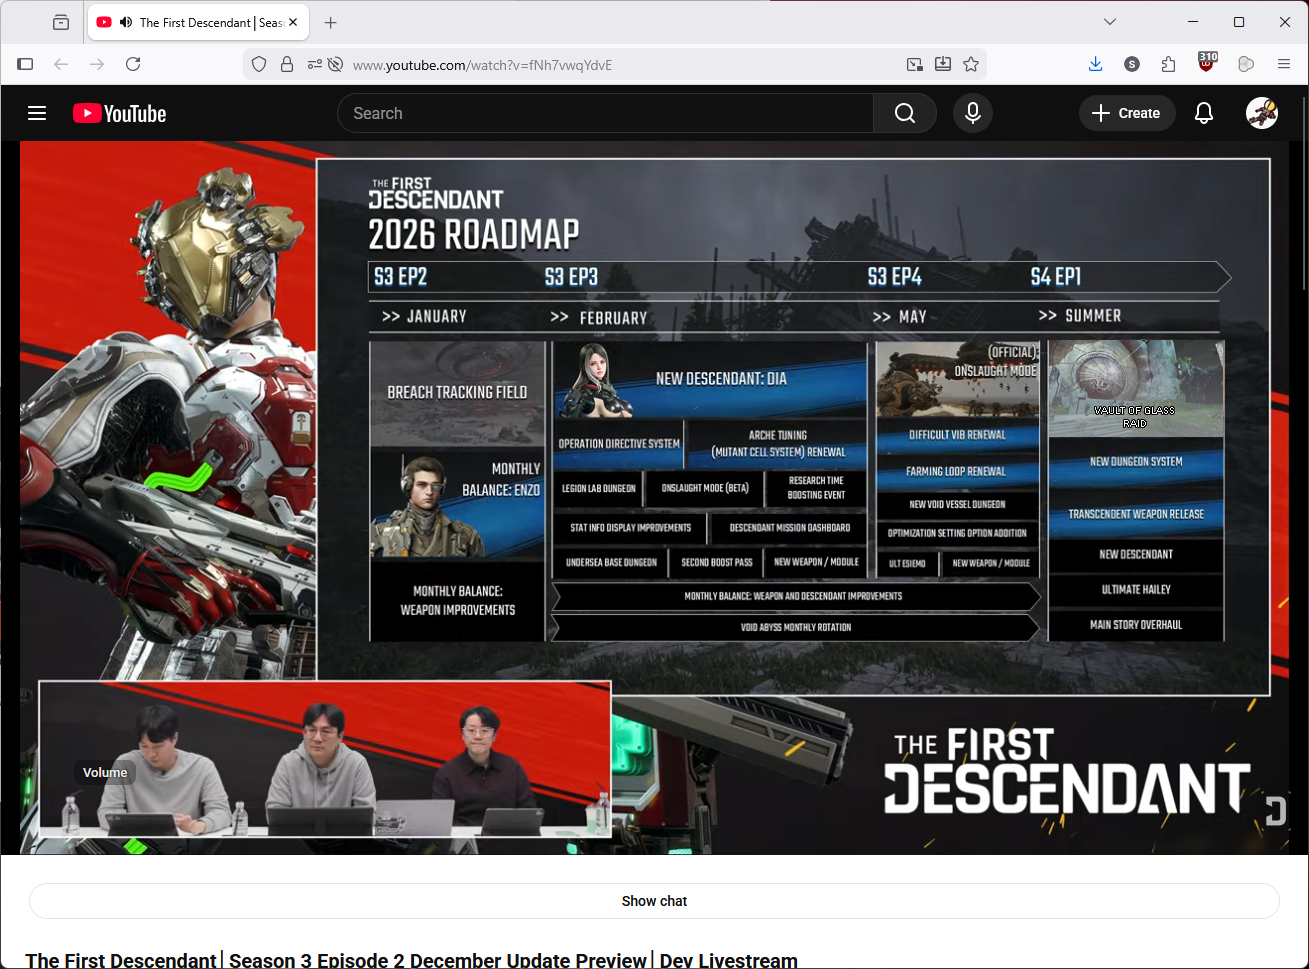This screenshot has height=969, width=1309.
Task: Open Firefox View from the tab strip
Action: [61, 22]
